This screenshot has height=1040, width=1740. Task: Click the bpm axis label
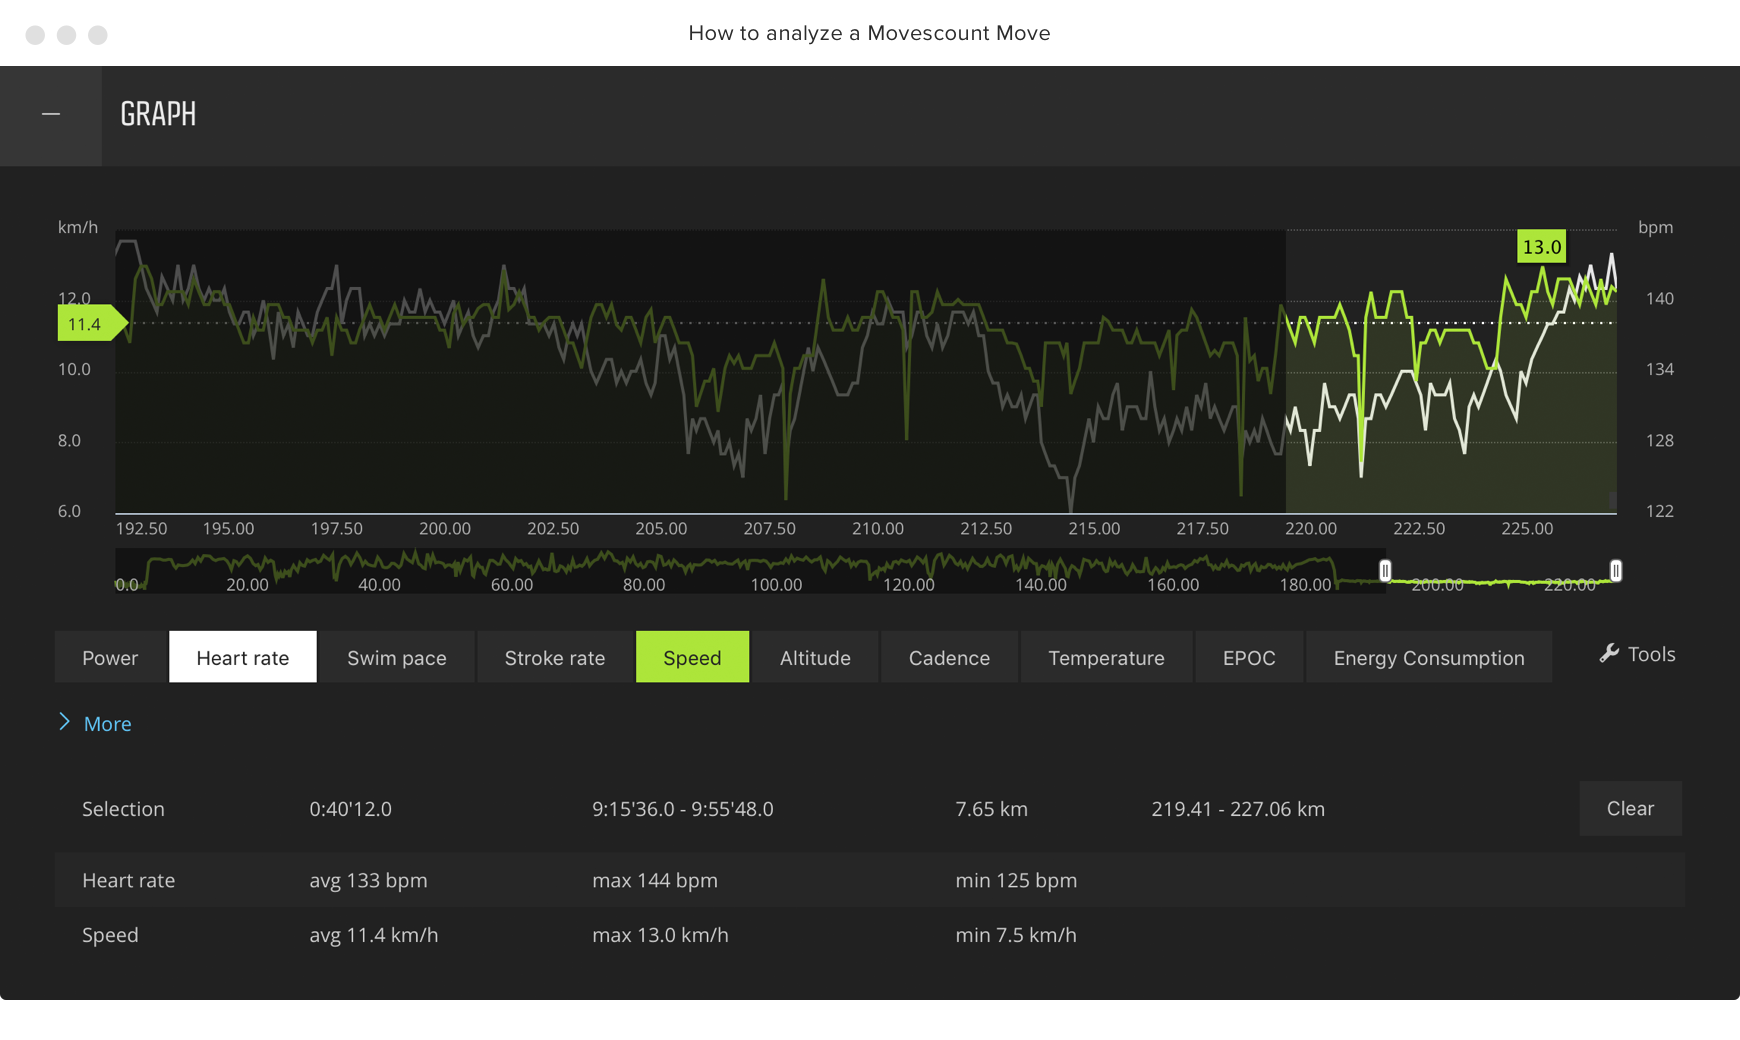click(1655, 228)
